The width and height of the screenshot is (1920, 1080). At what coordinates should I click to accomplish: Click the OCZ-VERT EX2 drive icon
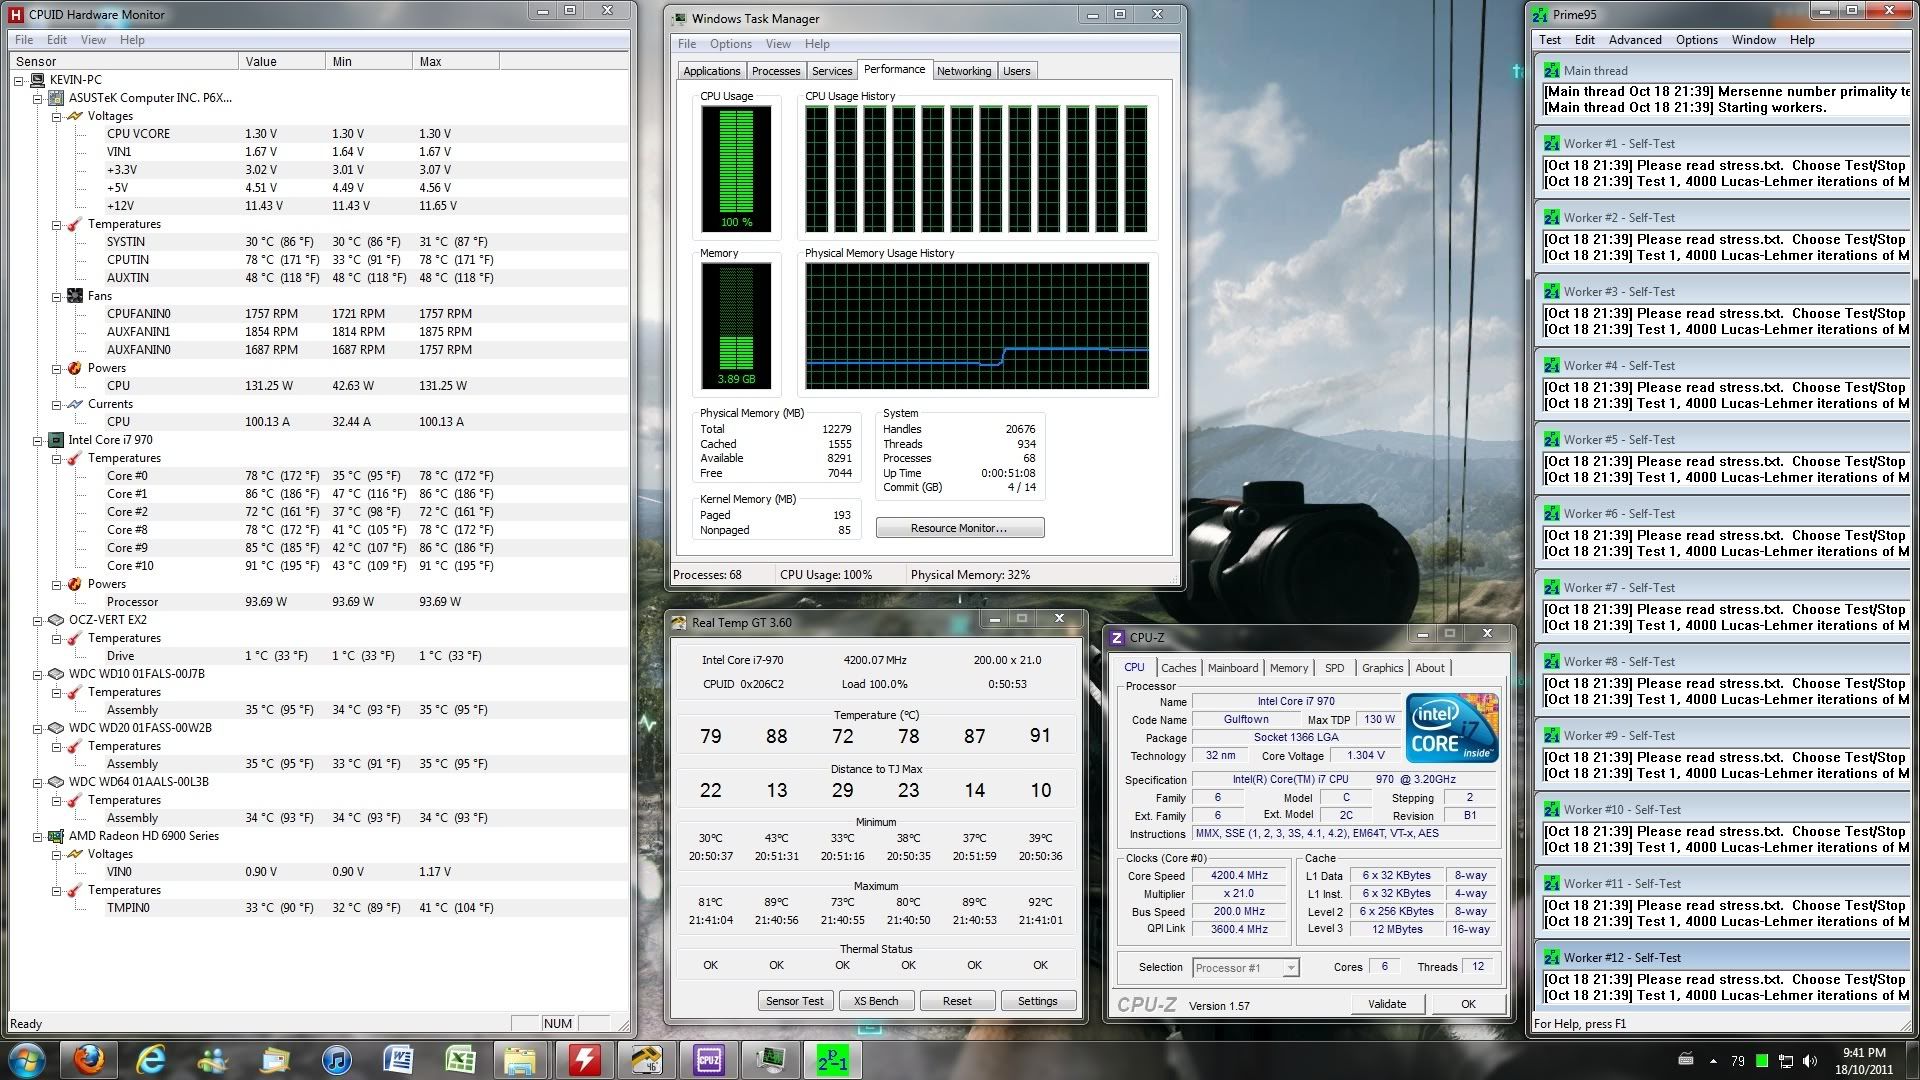[56, 620]
